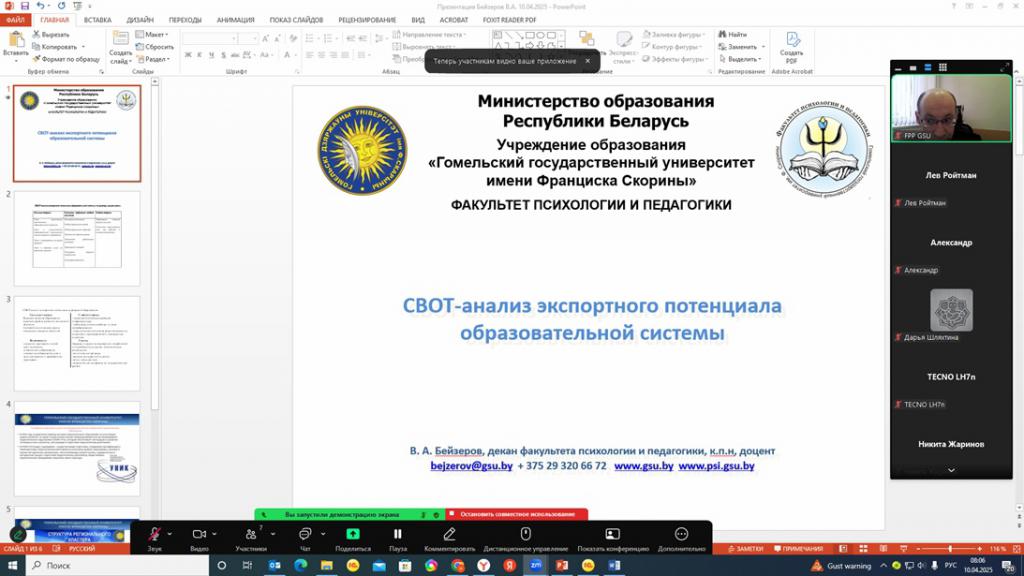This screenshot has width=1024, height=576.
Task: Click Сбросить to reset the slide
Action: [155, 46]
